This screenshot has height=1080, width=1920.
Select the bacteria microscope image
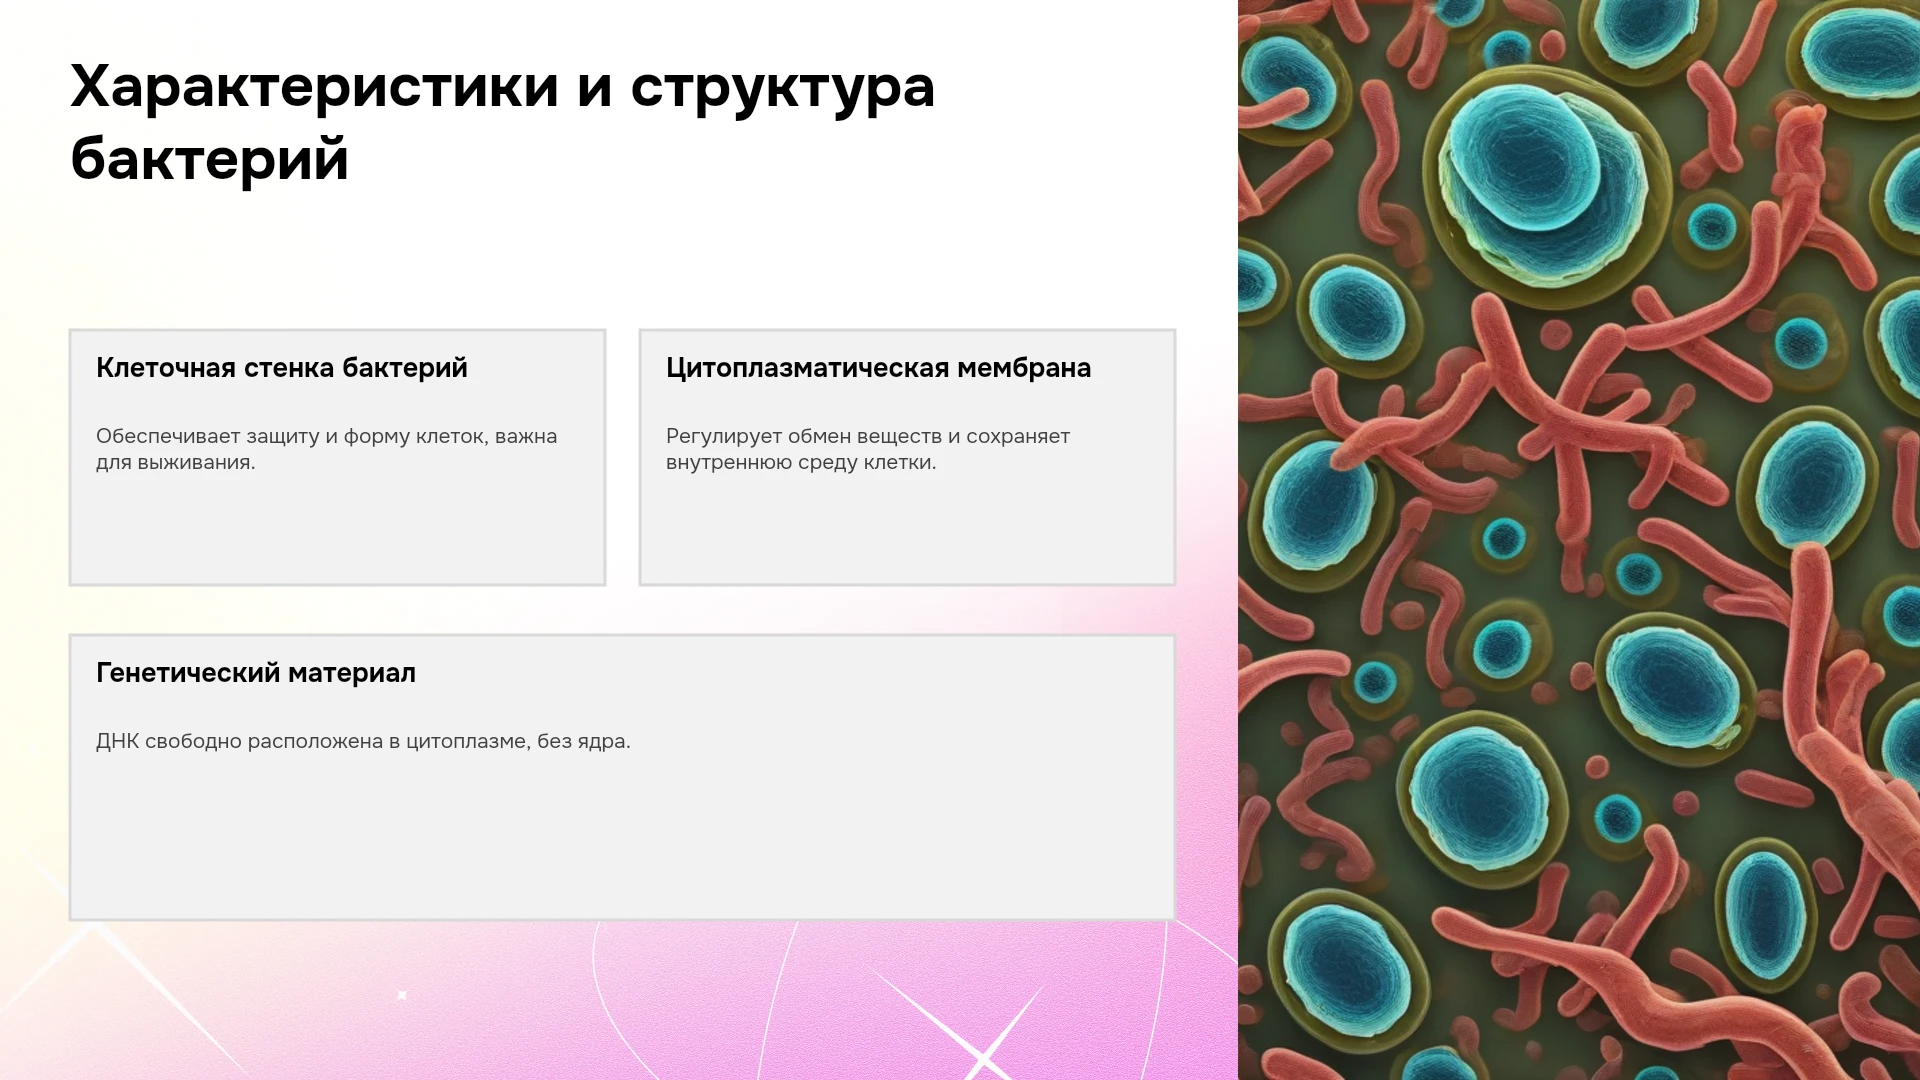(1579, 540)
